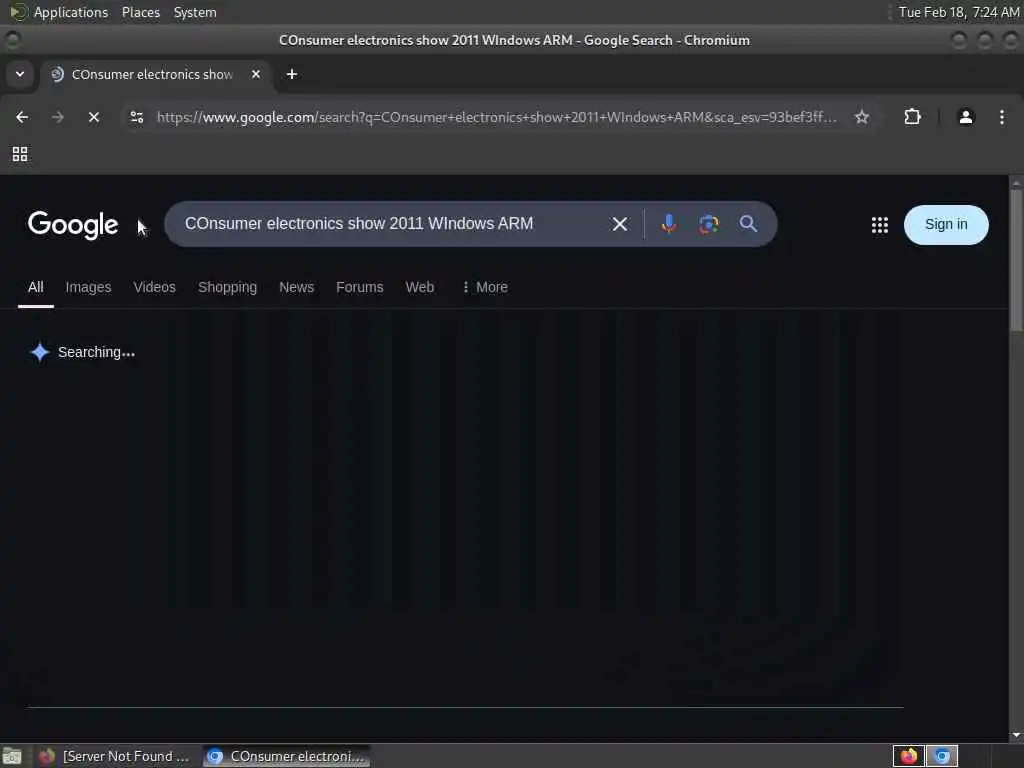Open the window menu button in title bar
The height and width of the screenshot is (768, 1024).
12,40
